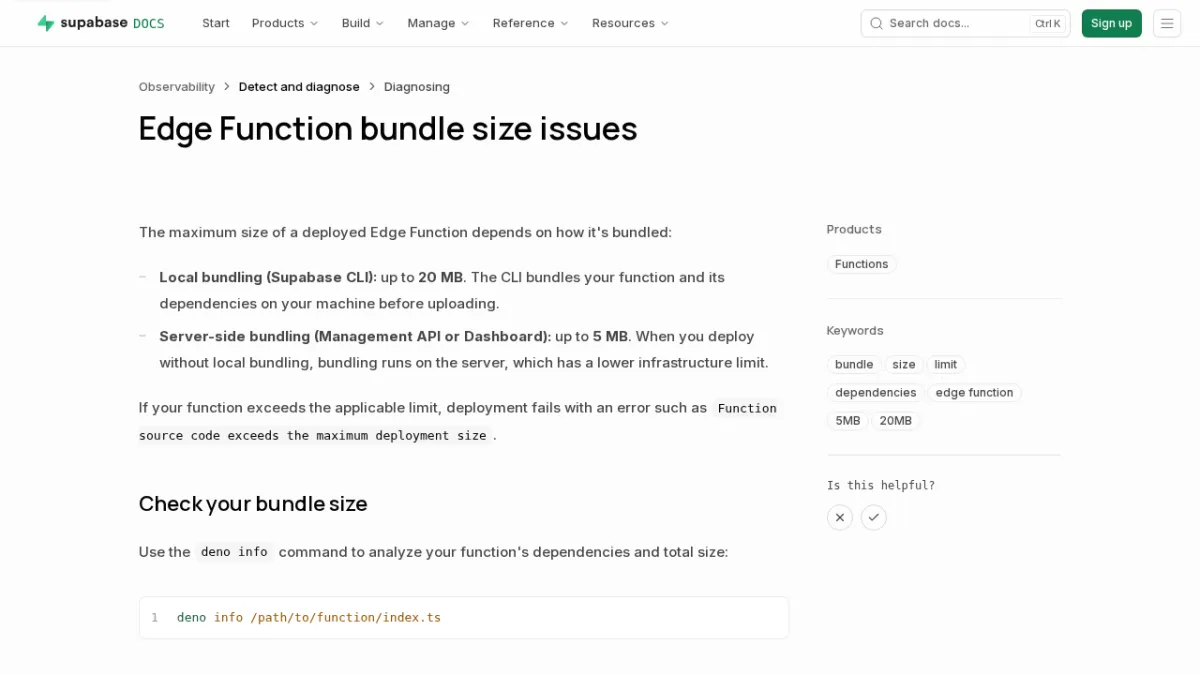Select the edge function keyword tag
Image resolution: width=1200 pixels, height=675 pixels.
[x=975, y=393]
